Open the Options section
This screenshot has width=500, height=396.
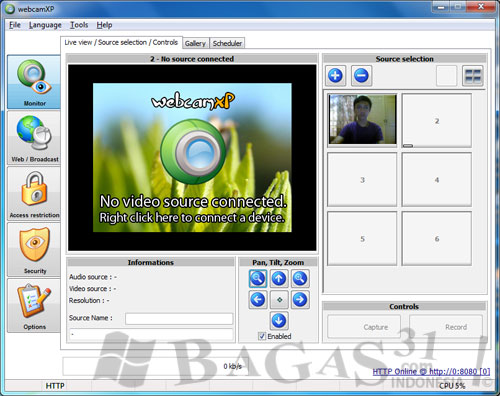(x=34, y=306)
